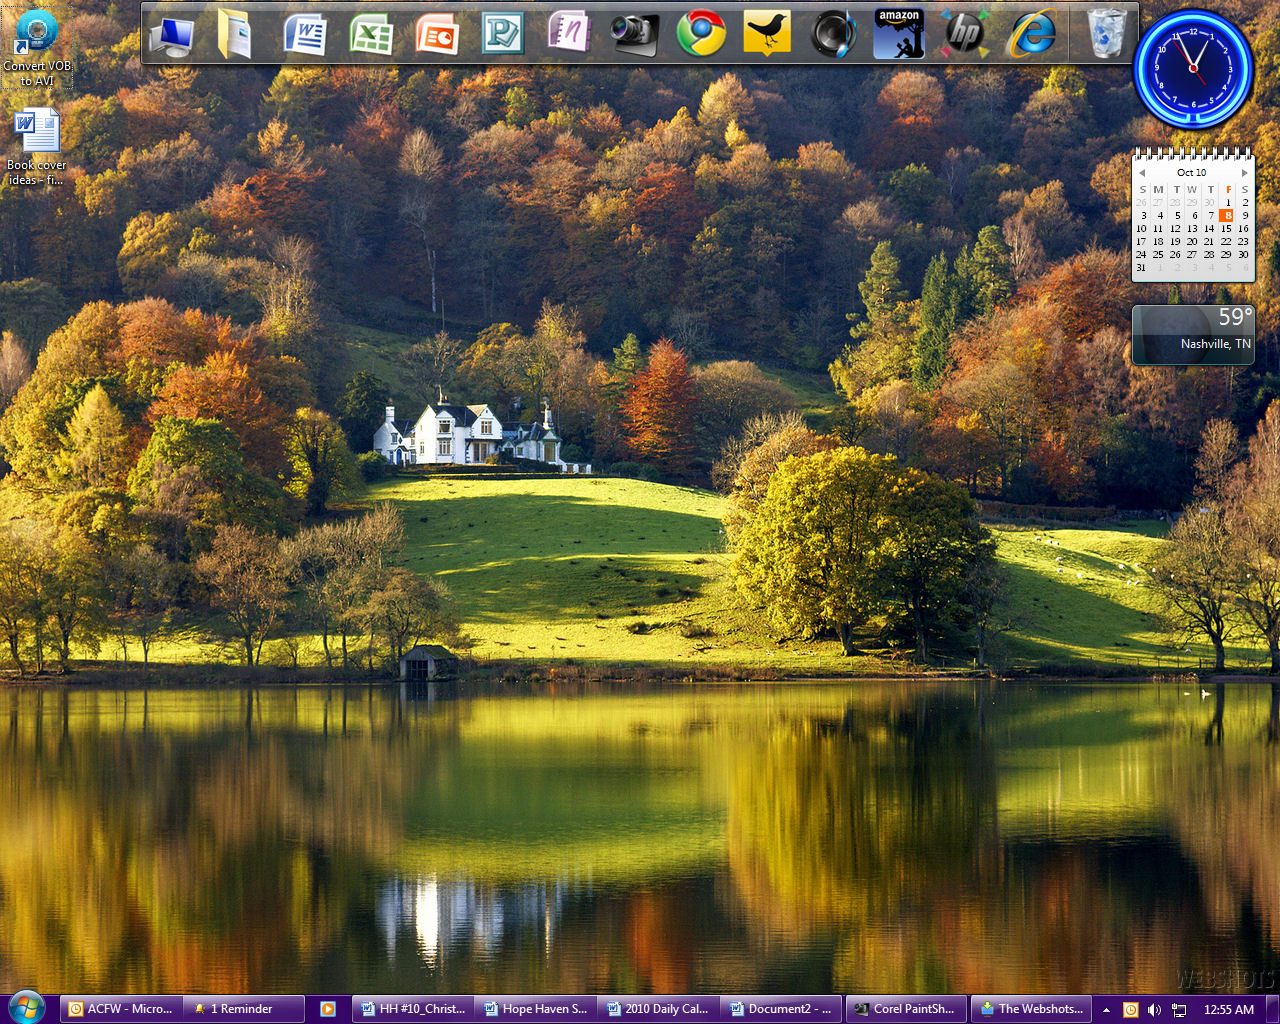Image resolution: width=1280 pixels, height=1024 pixels.
Task: Open the Recycle Bin in the dock
Action: [1106, 34]
